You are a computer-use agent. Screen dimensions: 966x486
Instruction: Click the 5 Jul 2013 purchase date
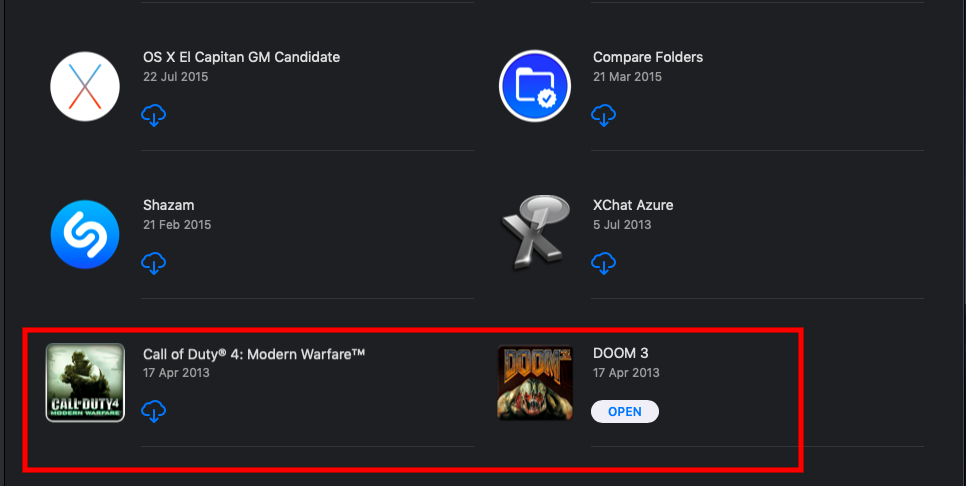tap(622, 225)
